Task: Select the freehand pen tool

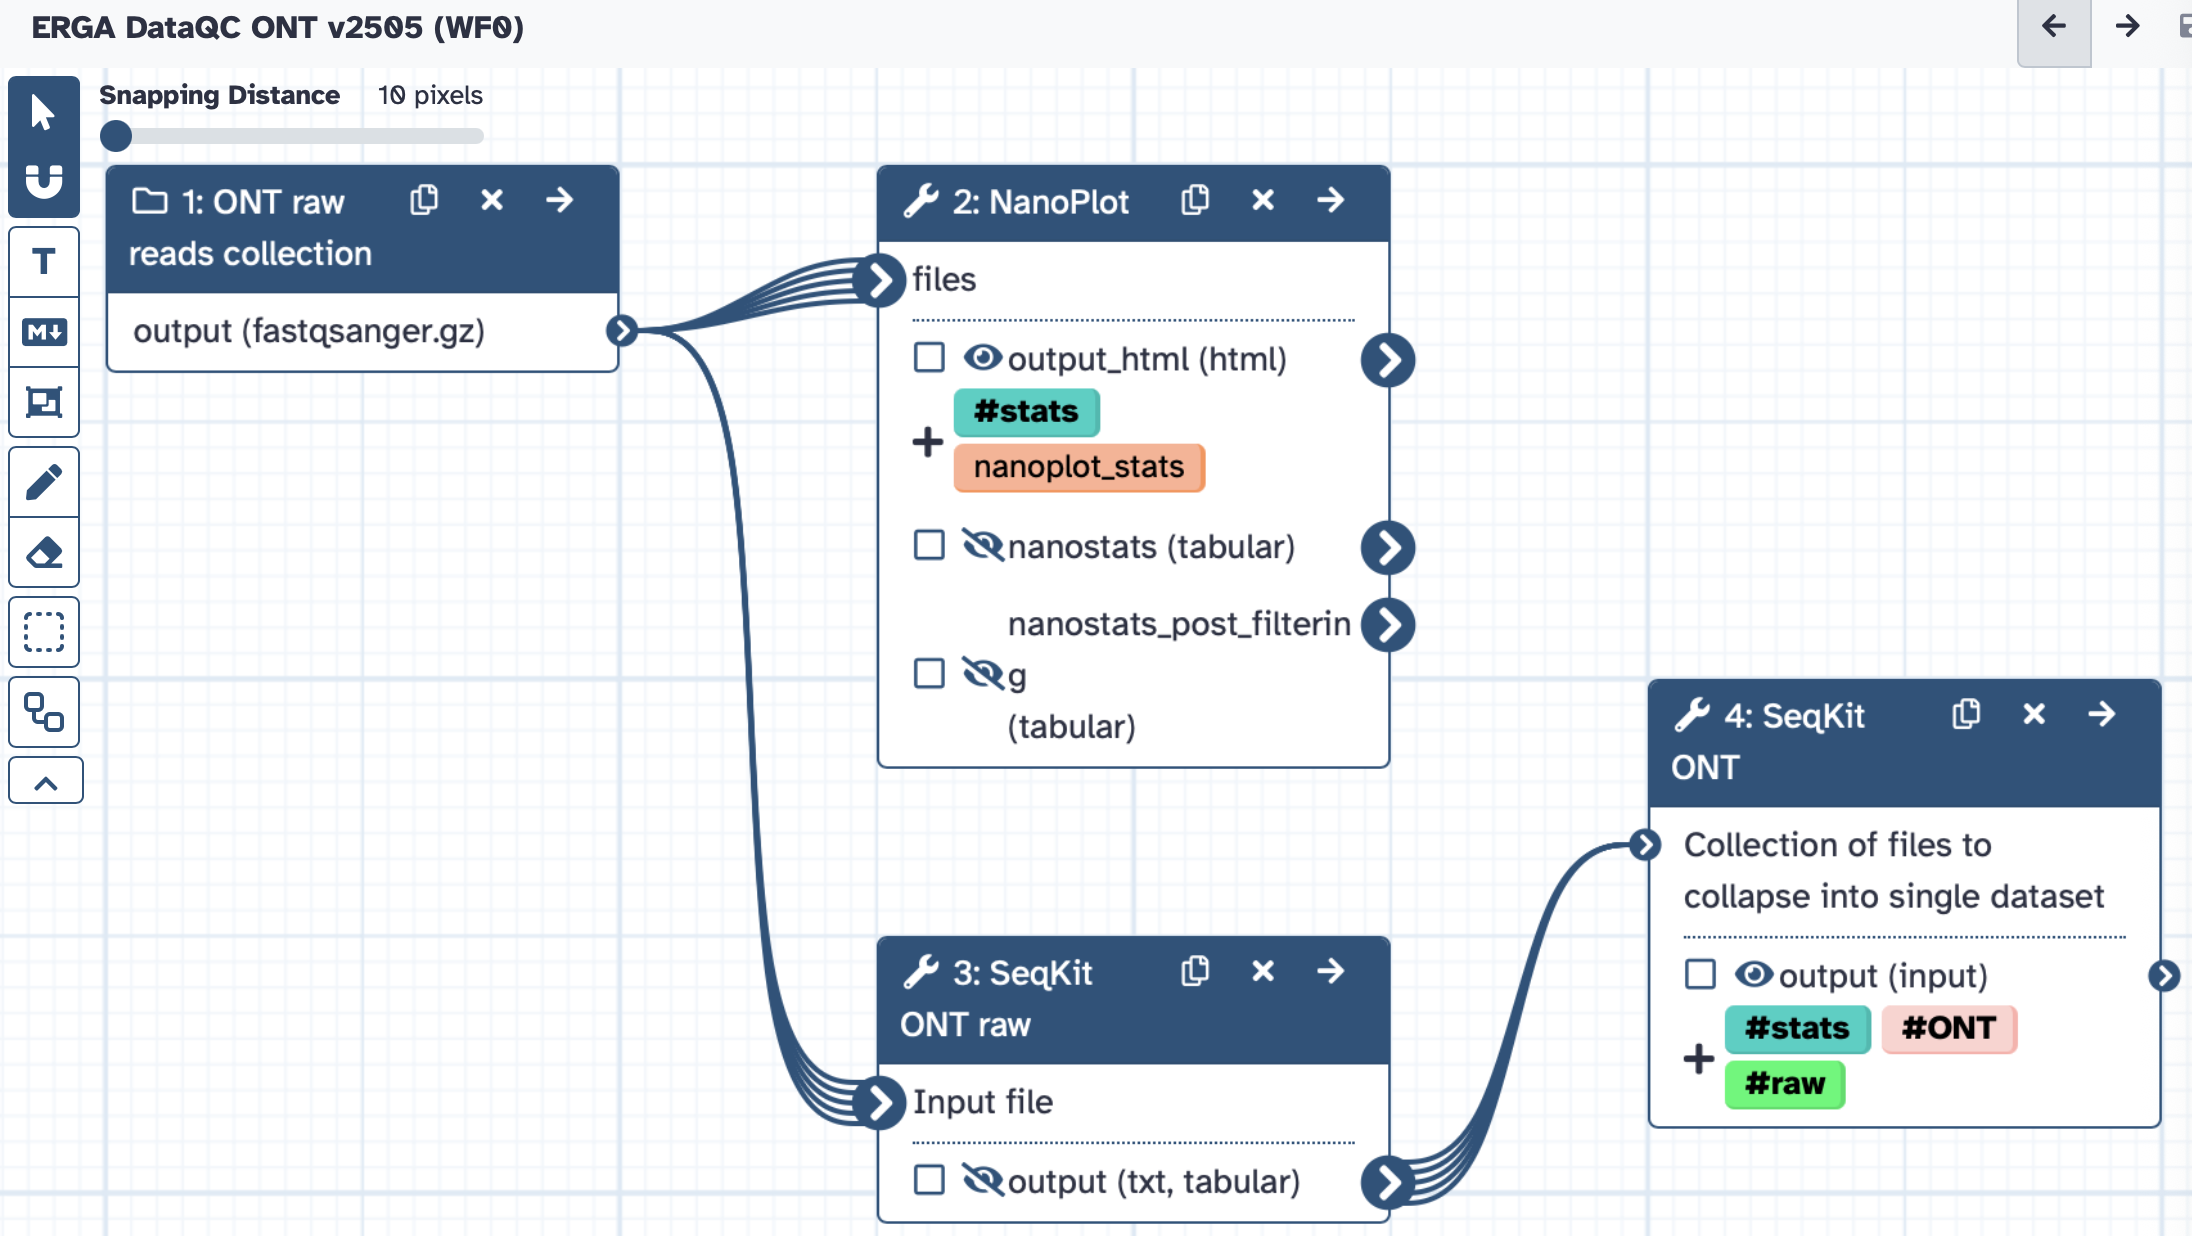Action: click(x=43, y=482)
